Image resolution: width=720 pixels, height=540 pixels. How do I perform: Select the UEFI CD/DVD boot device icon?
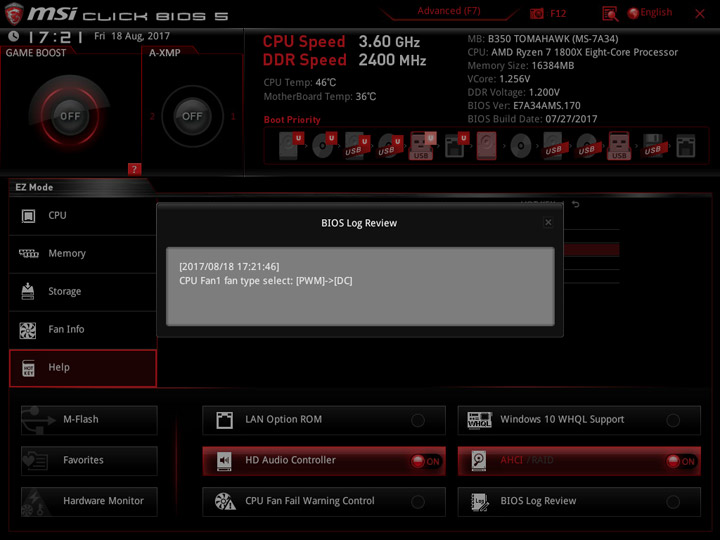(324, 146)
